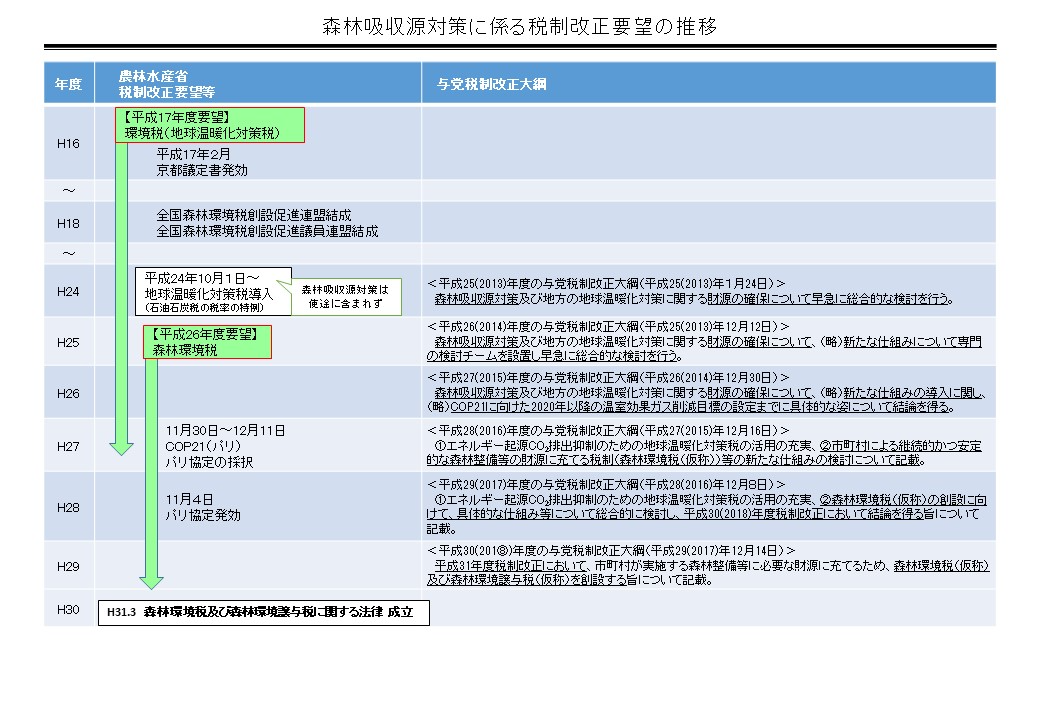Viewport: 1040px width, 720px height.
Task: Click the COP21(パリ) event text
Action: click(x=205, y=446)
